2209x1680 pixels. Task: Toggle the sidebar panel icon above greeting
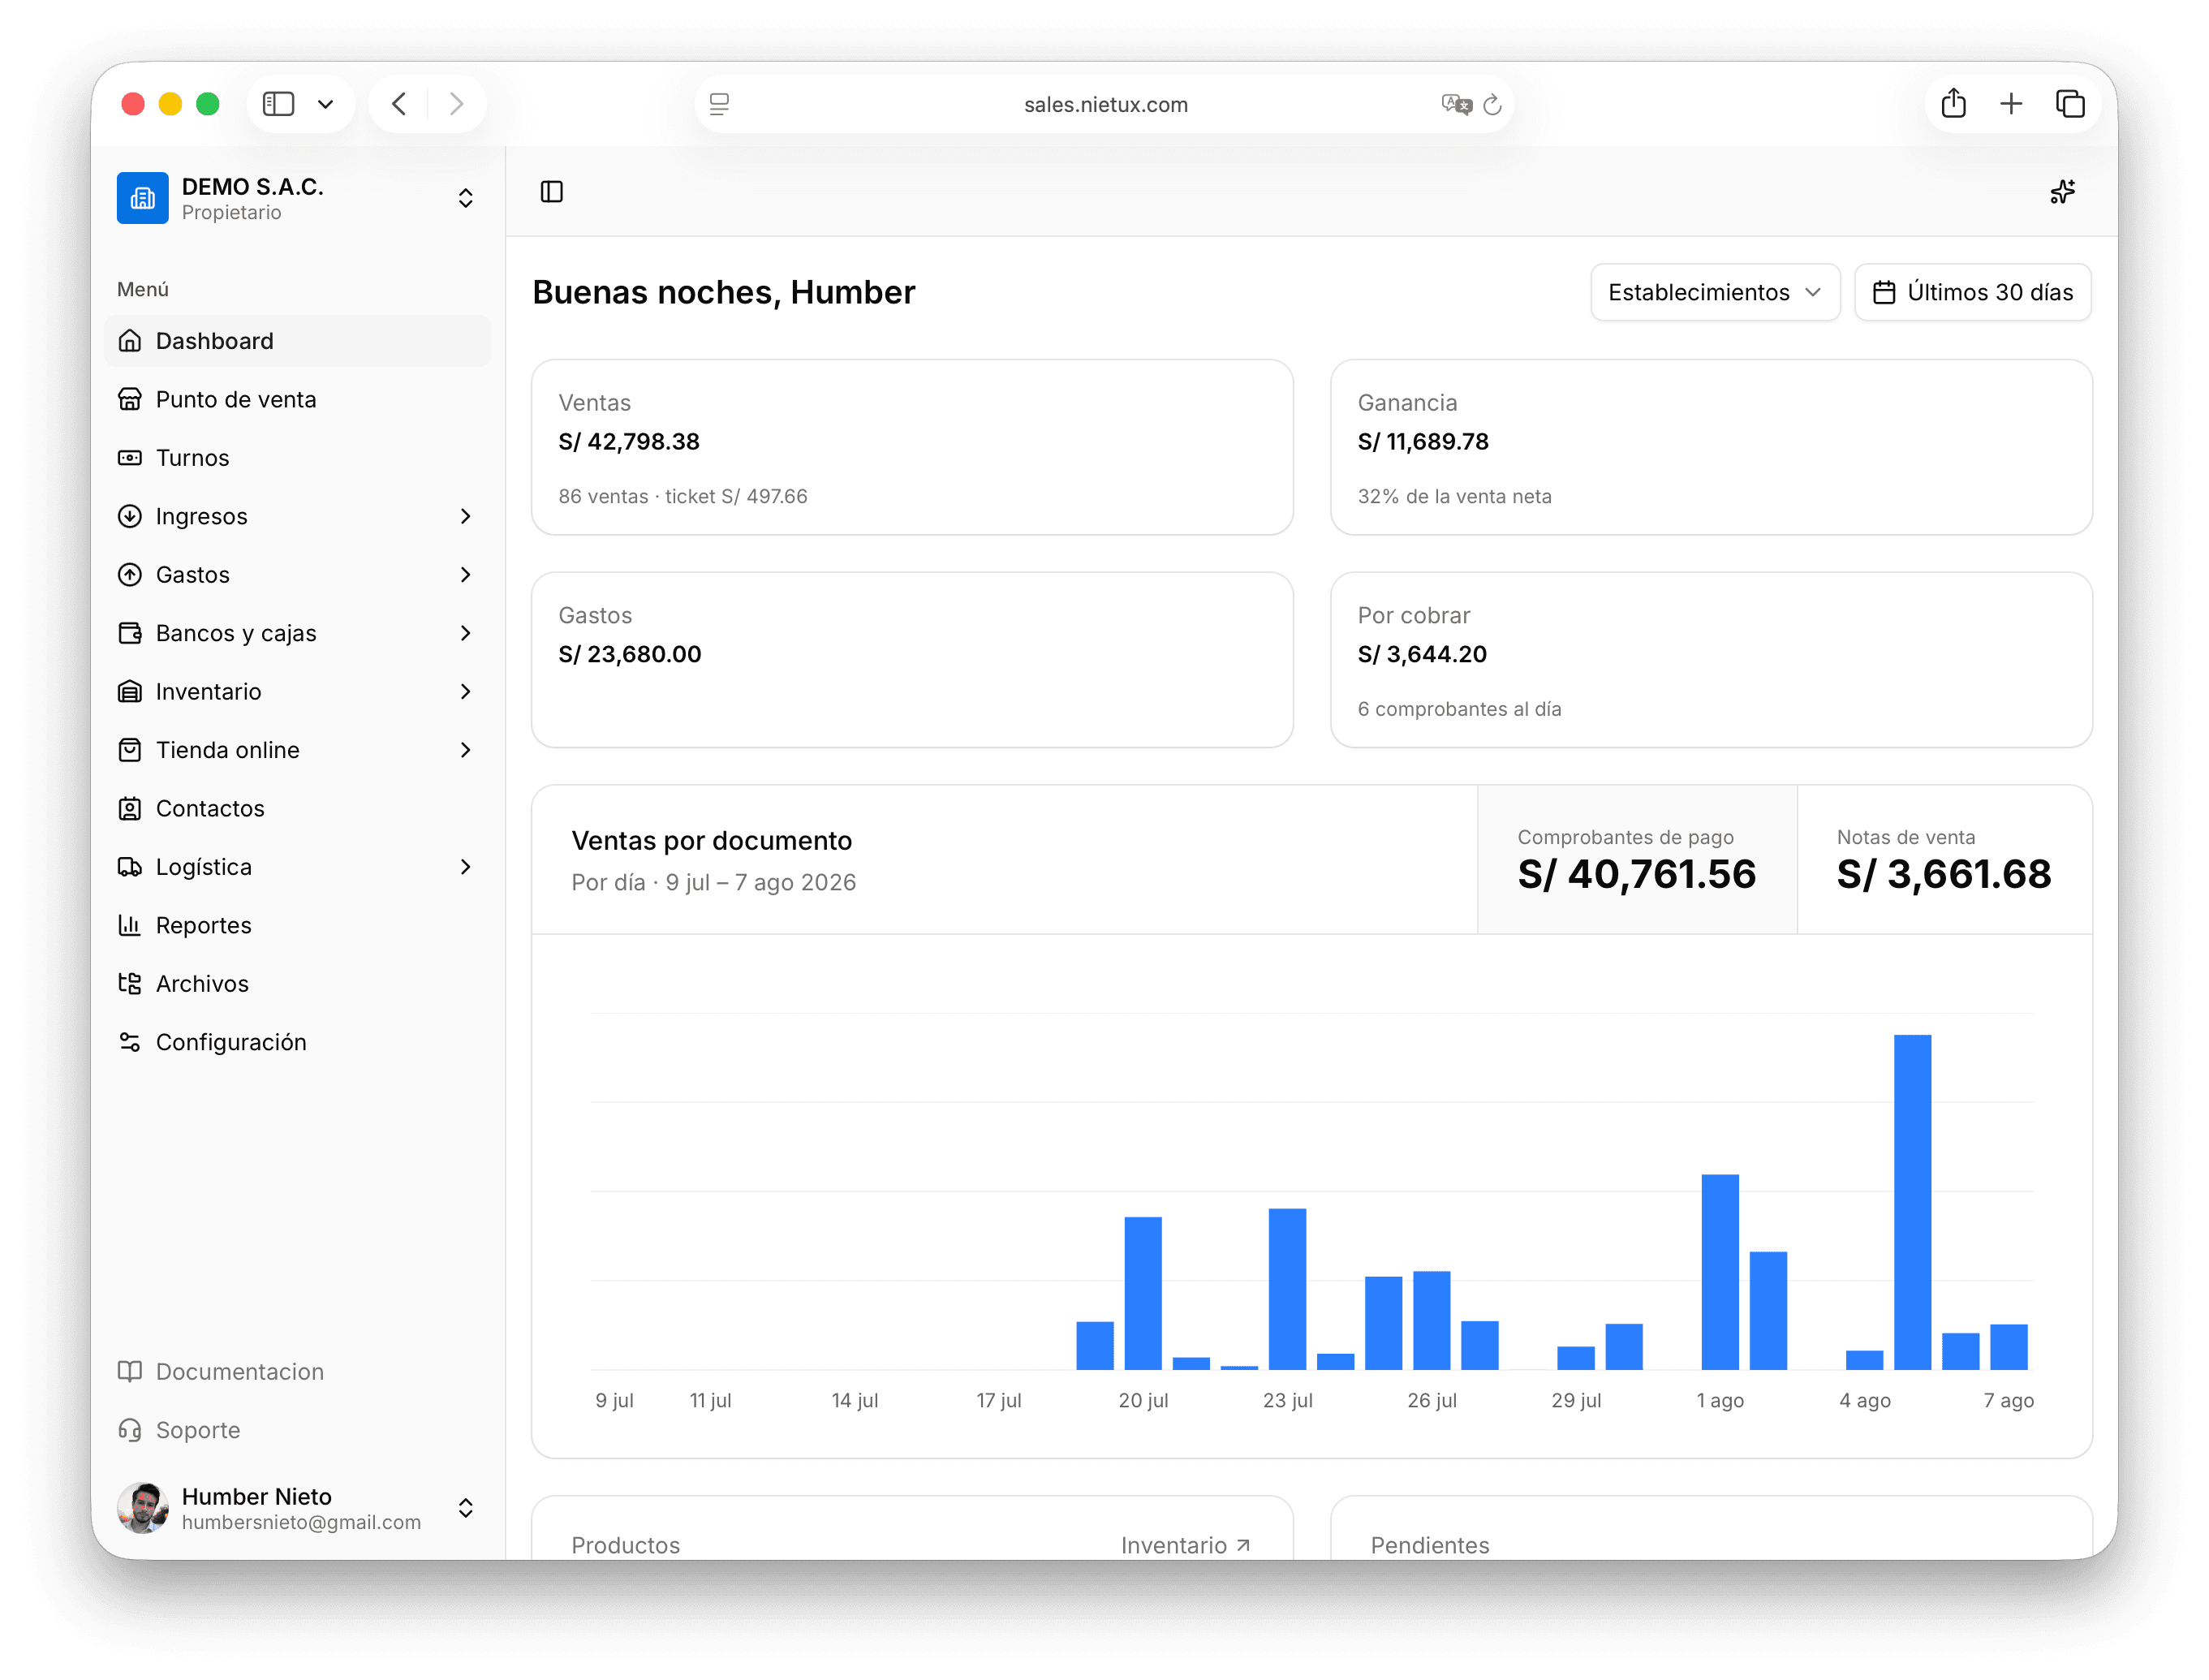click(x=552, y=191)
